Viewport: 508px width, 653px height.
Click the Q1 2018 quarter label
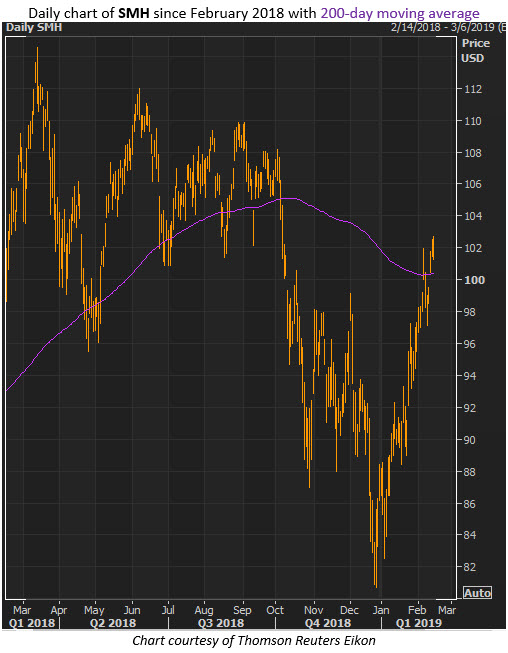[32, 623]
